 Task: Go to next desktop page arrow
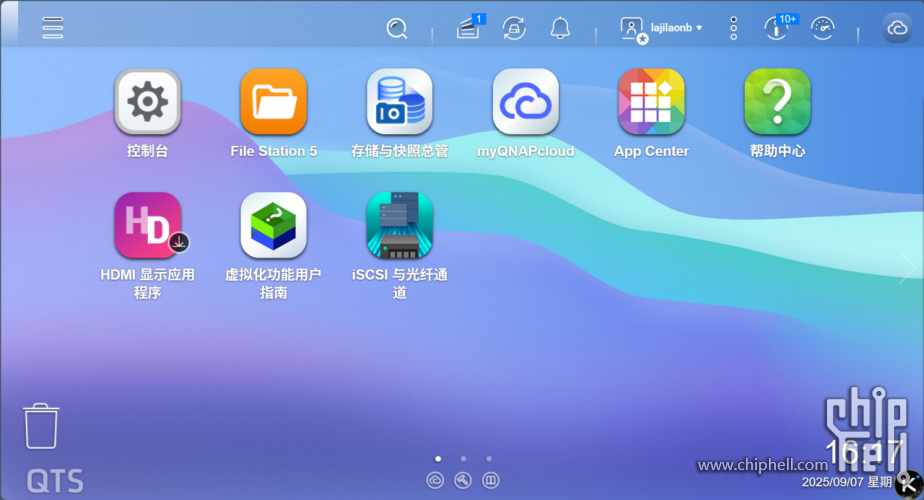(906, 267)
